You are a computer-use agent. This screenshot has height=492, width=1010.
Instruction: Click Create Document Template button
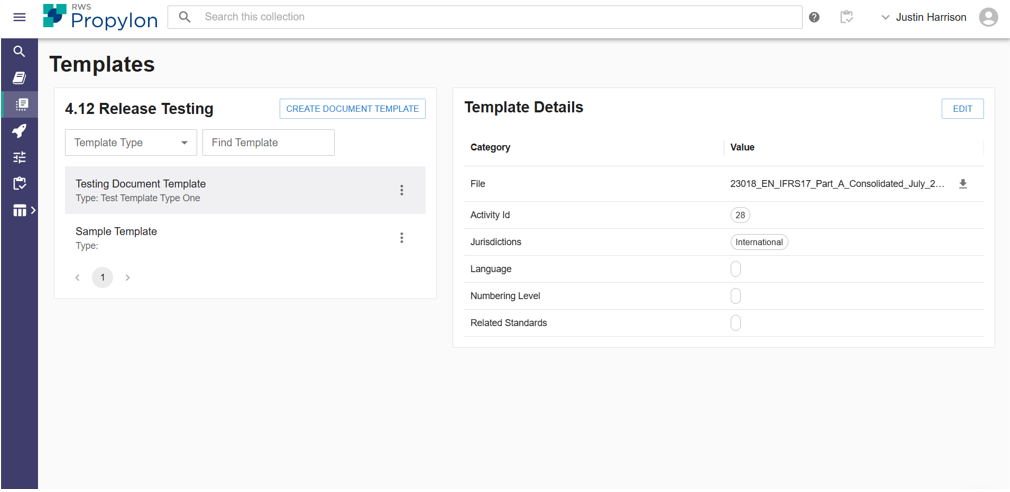pos(352,109)
